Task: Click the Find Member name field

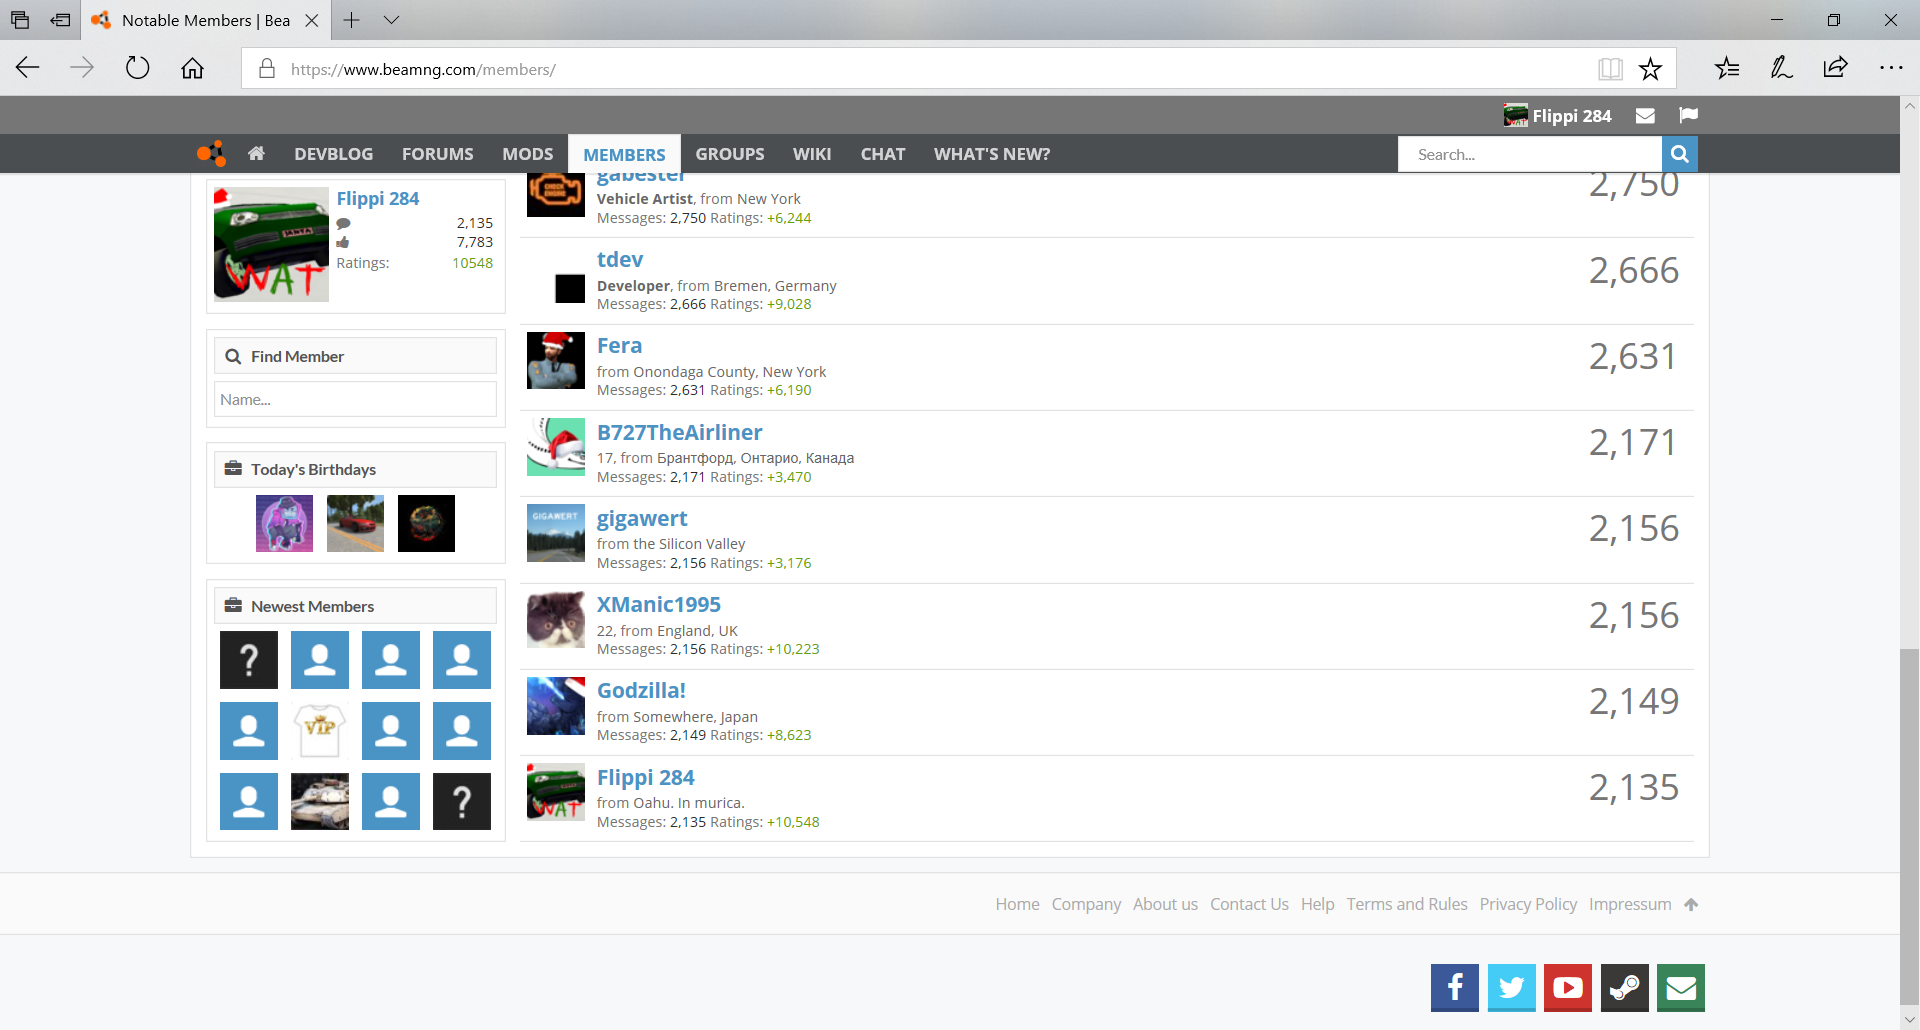Action: pyautogui.click(x=355, y=399)
